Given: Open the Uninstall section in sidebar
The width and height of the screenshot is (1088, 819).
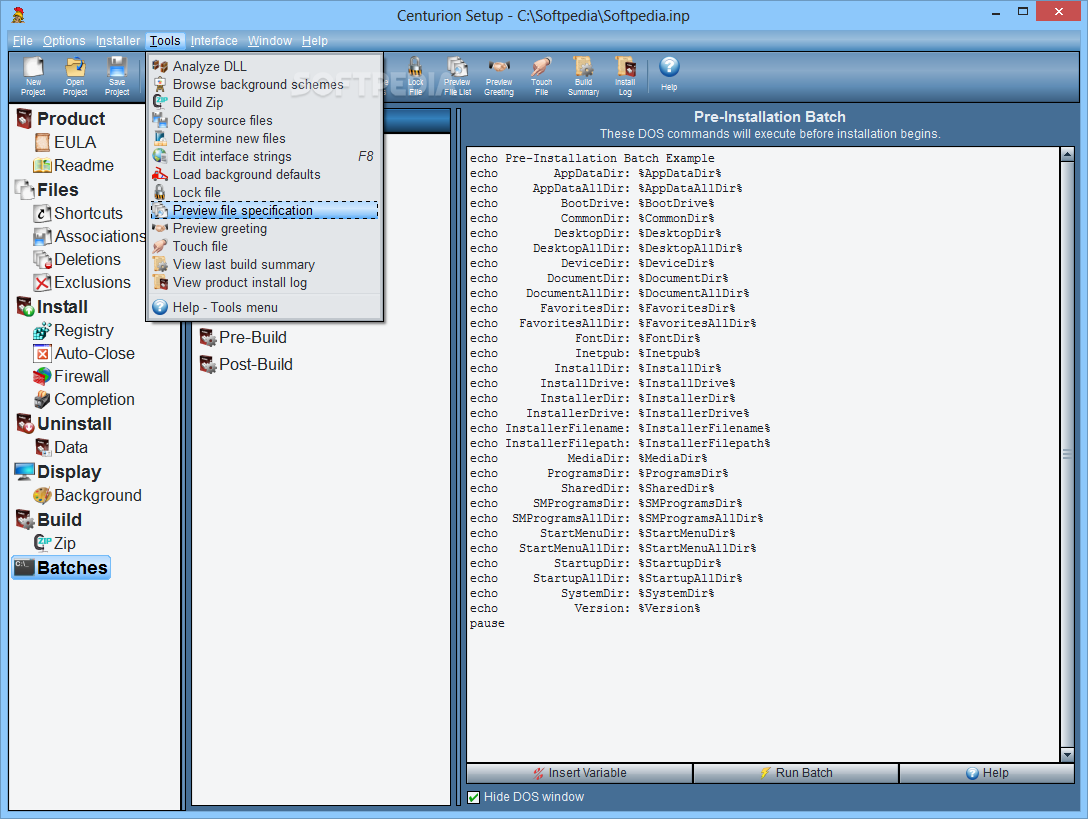Looking at the screenshot, I should tap(64, 423).
